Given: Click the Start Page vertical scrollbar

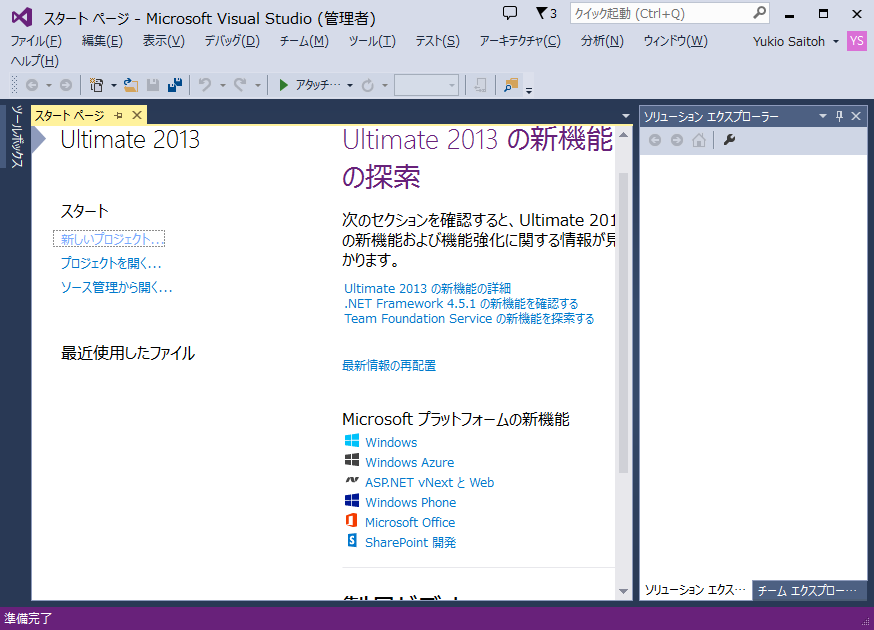Looking at the screenshot, I should 624,320.
